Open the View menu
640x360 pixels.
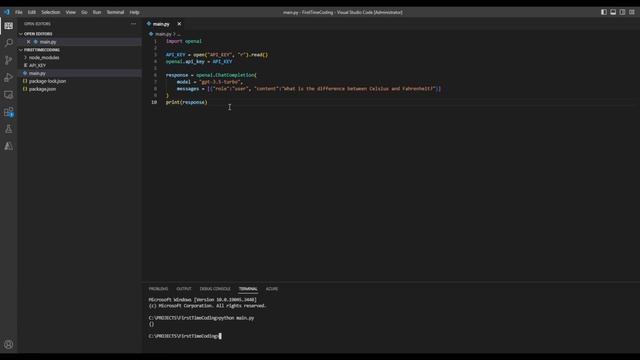(71, 12)
